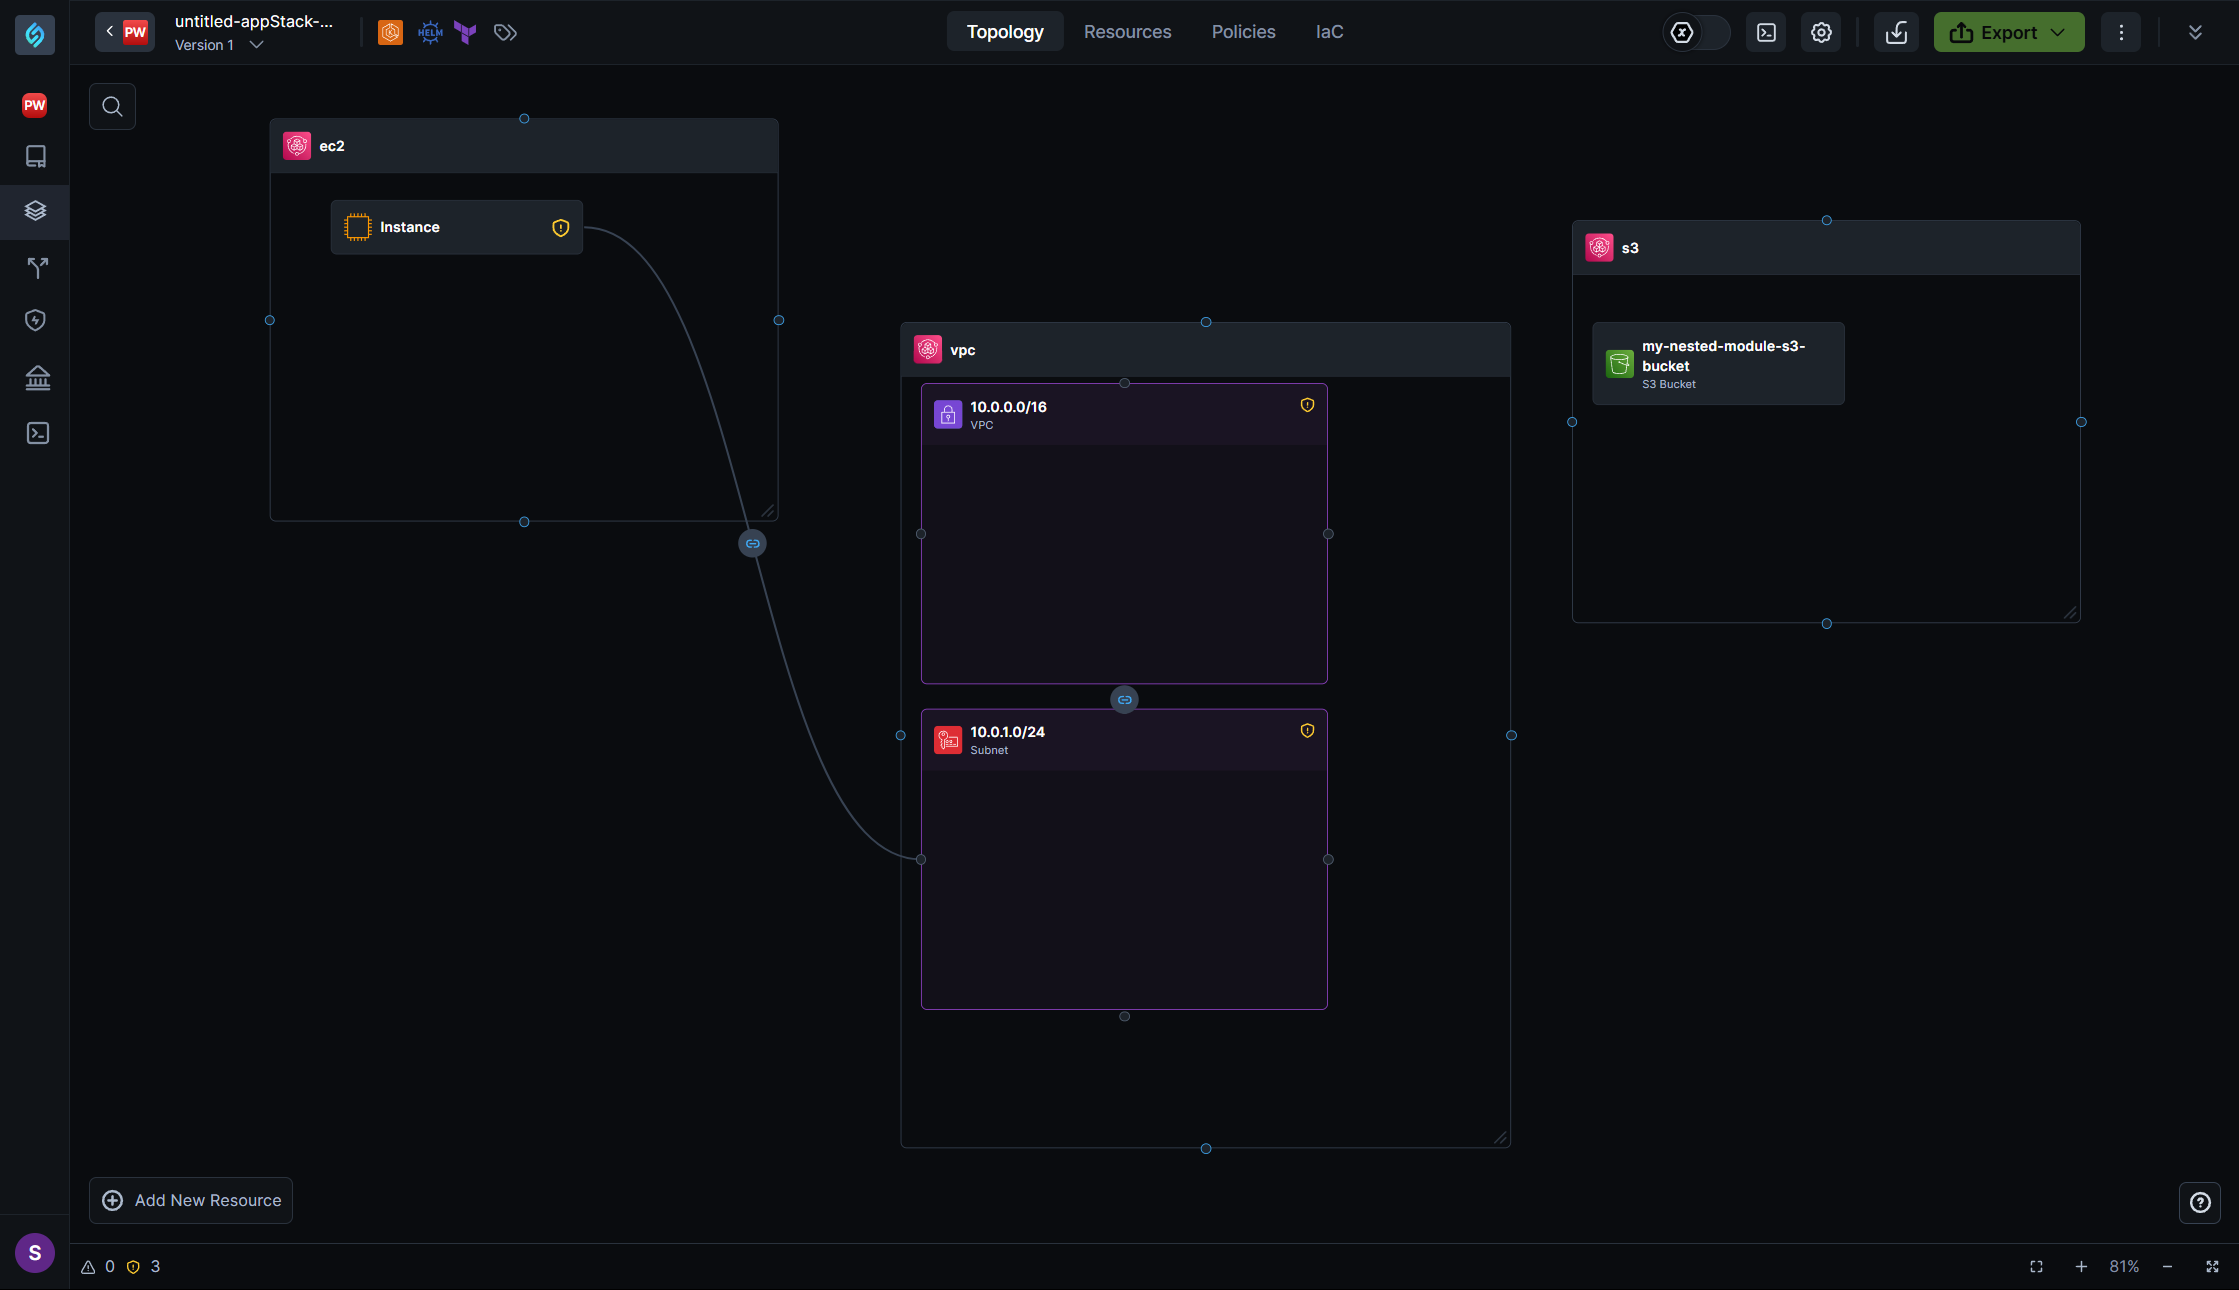Switch to the Topology tab
Viewport: 2239px width, 1290px height.
pyautogui.click(x=1005, y=32)
